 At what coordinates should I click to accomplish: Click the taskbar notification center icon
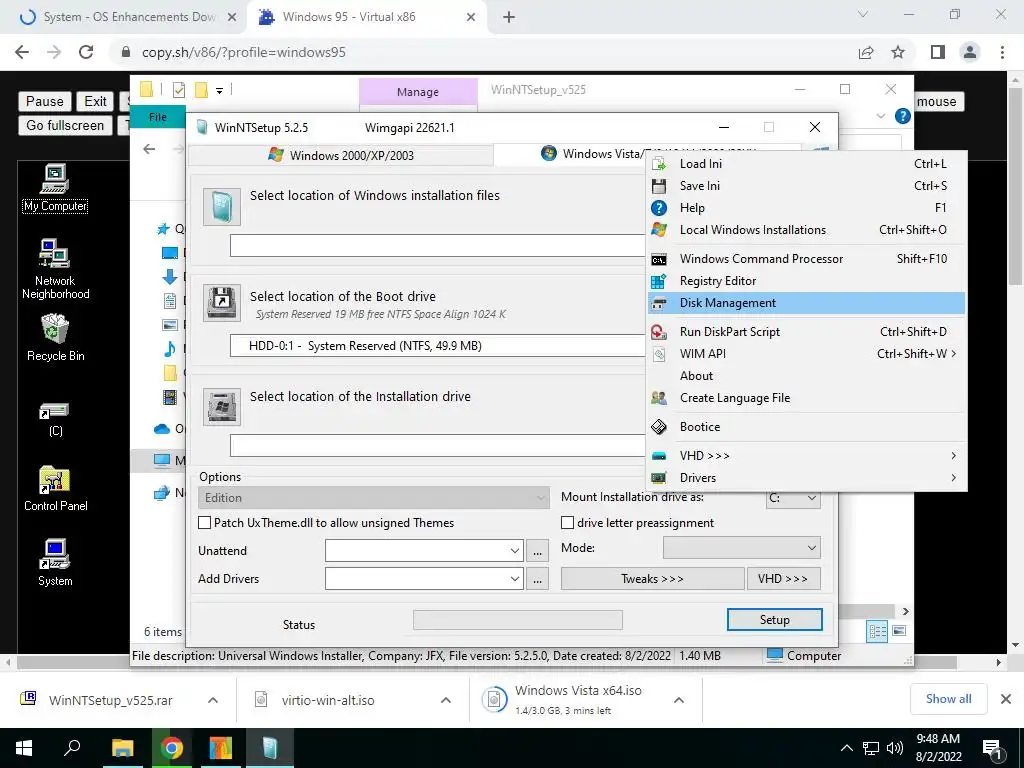[x=992, y=748]
